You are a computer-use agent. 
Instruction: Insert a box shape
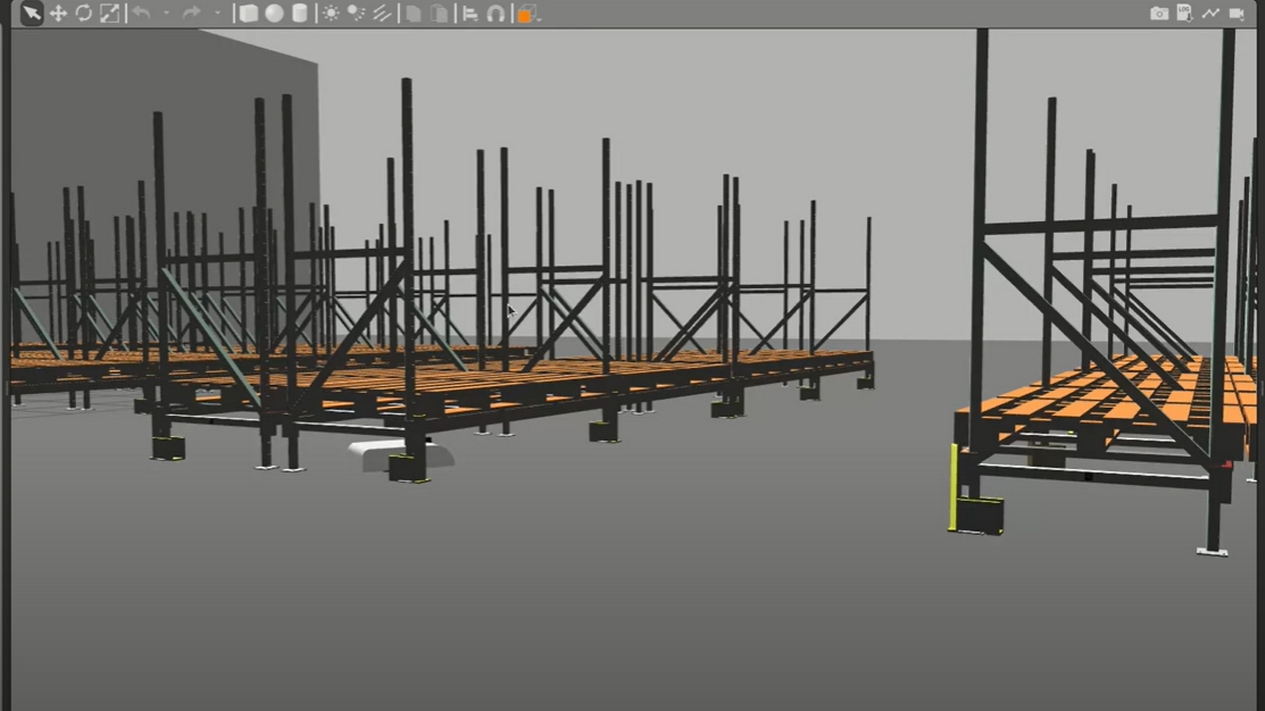pos(248,13)
